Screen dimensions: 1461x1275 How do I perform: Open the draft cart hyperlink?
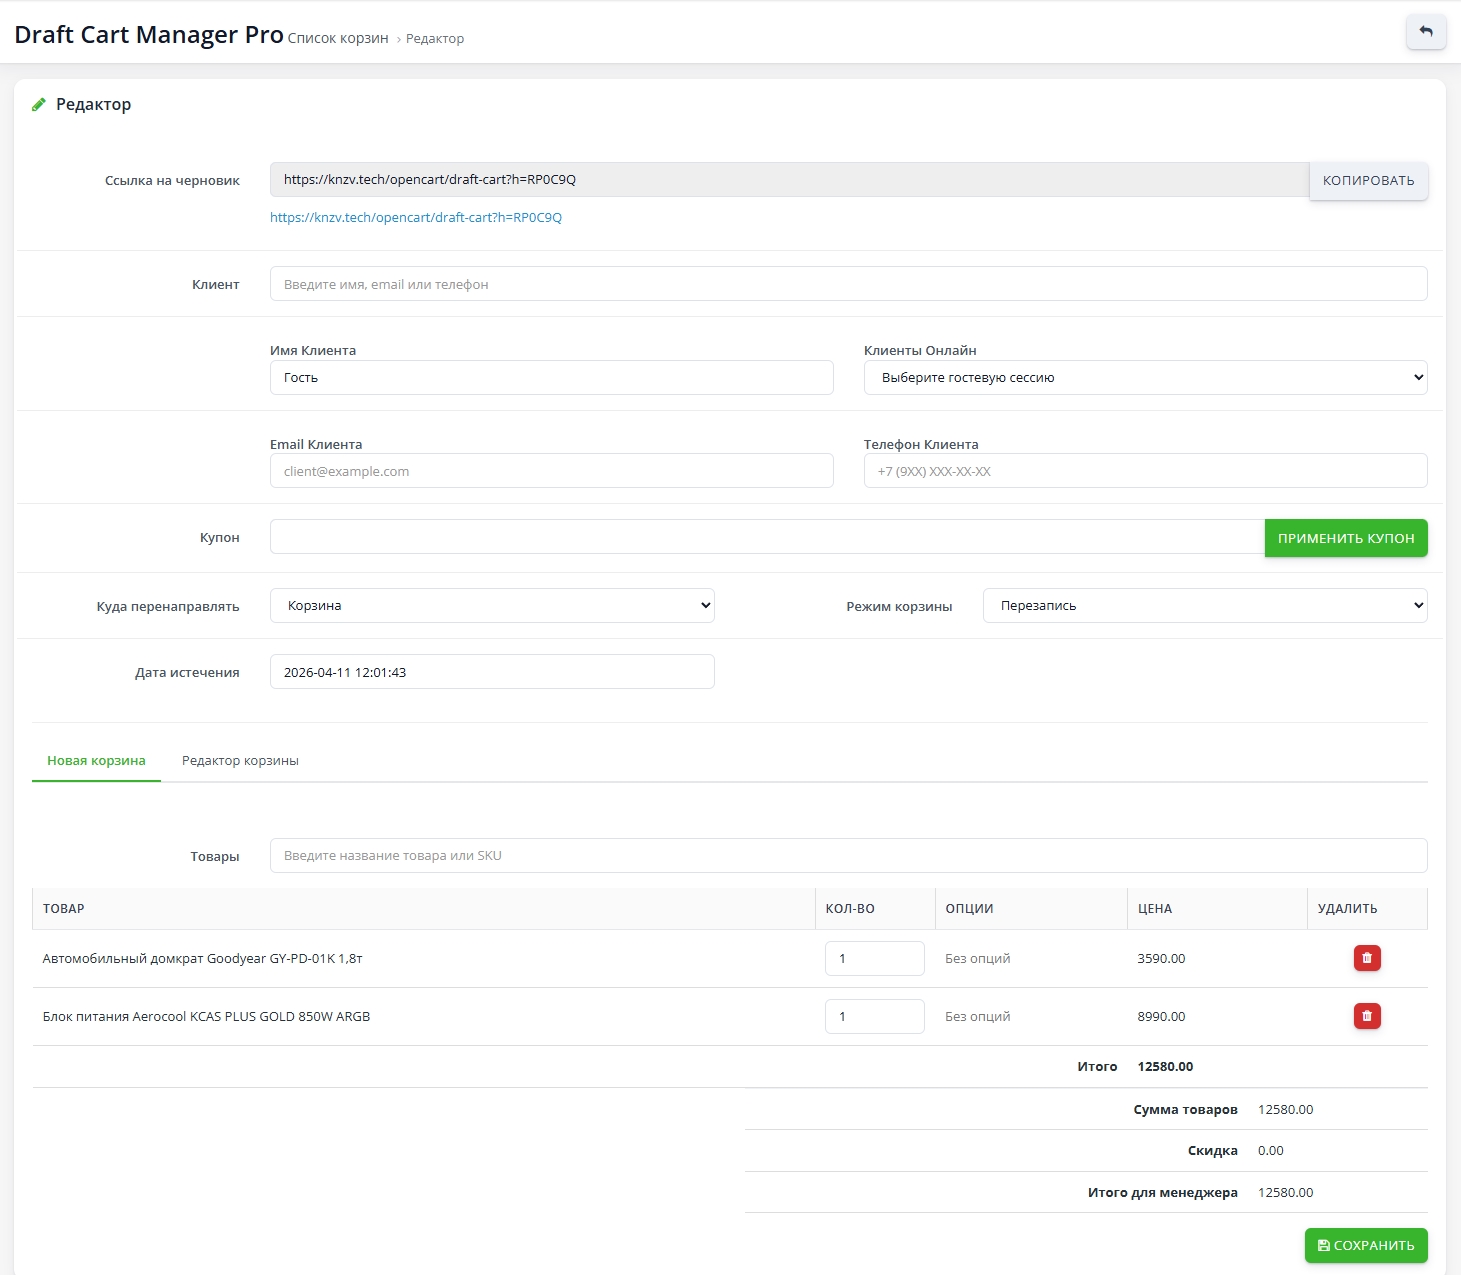(x=416, y=217)
